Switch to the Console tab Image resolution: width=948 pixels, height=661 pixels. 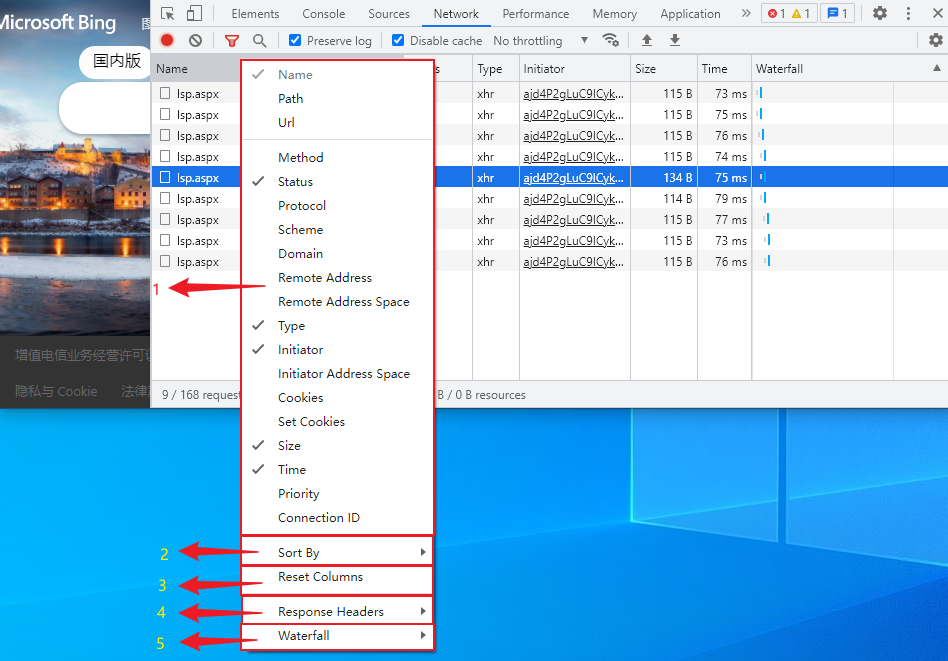(323, 14)
